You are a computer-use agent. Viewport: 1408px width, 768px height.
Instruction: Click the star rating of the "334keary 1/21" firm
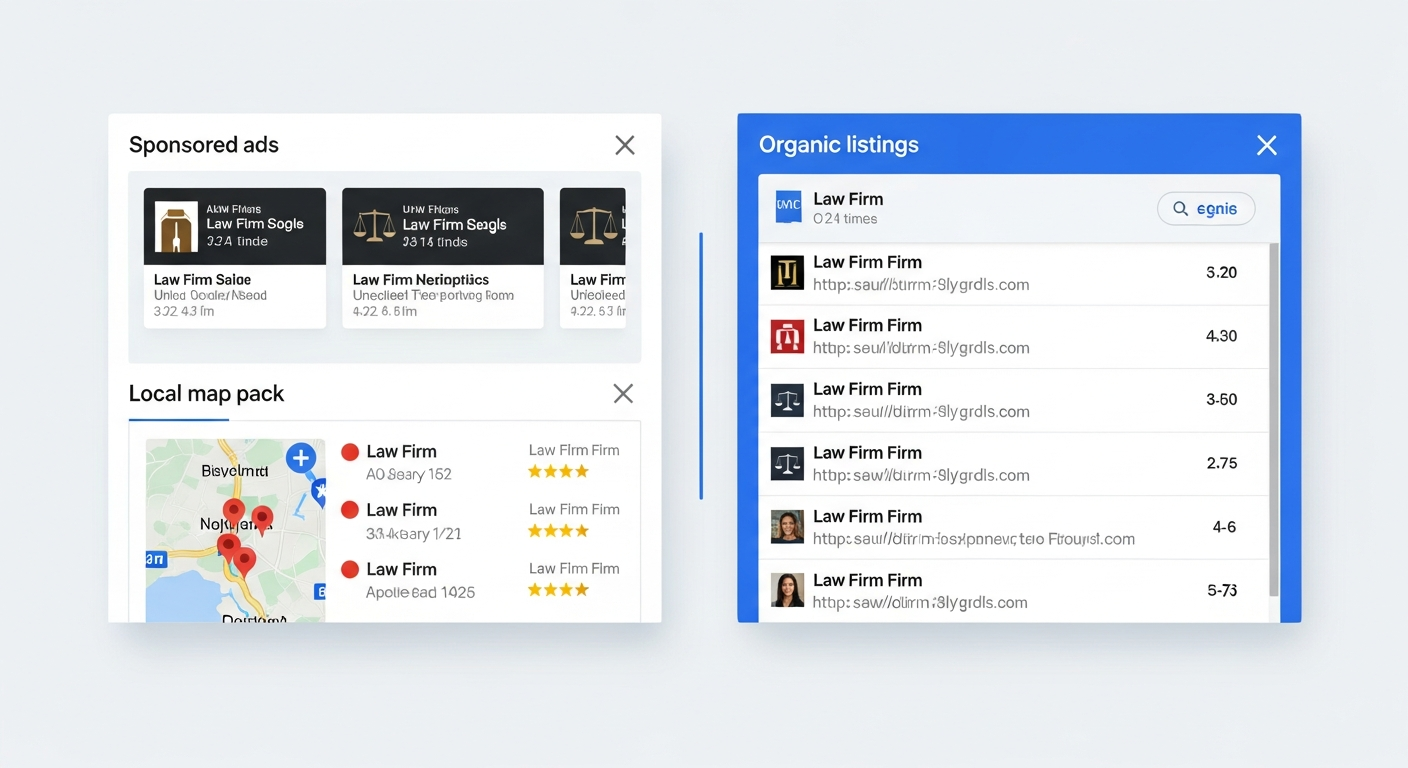[558, 531]
